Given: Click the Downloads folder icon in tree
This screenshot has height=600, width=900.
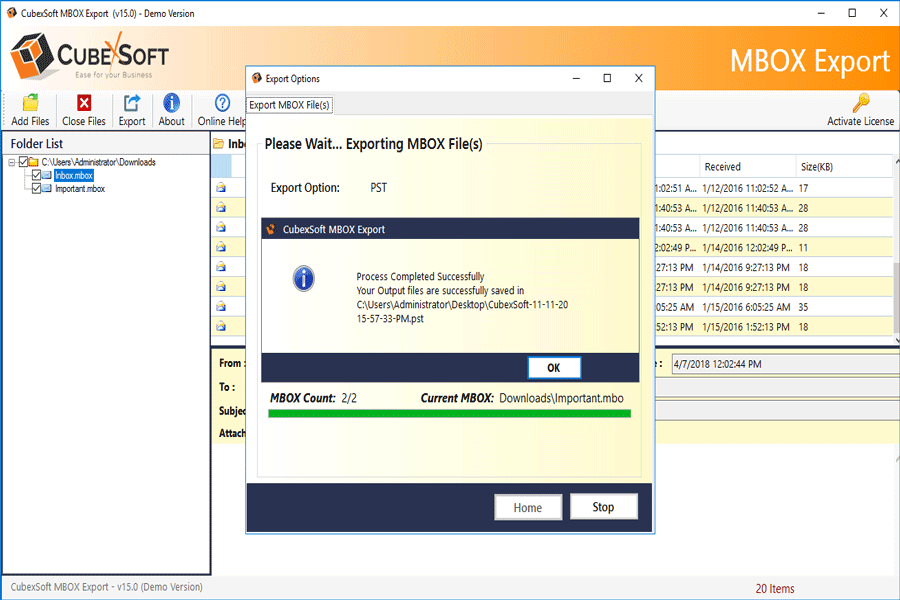Looking at the screenshot, I should coord(34,162).
